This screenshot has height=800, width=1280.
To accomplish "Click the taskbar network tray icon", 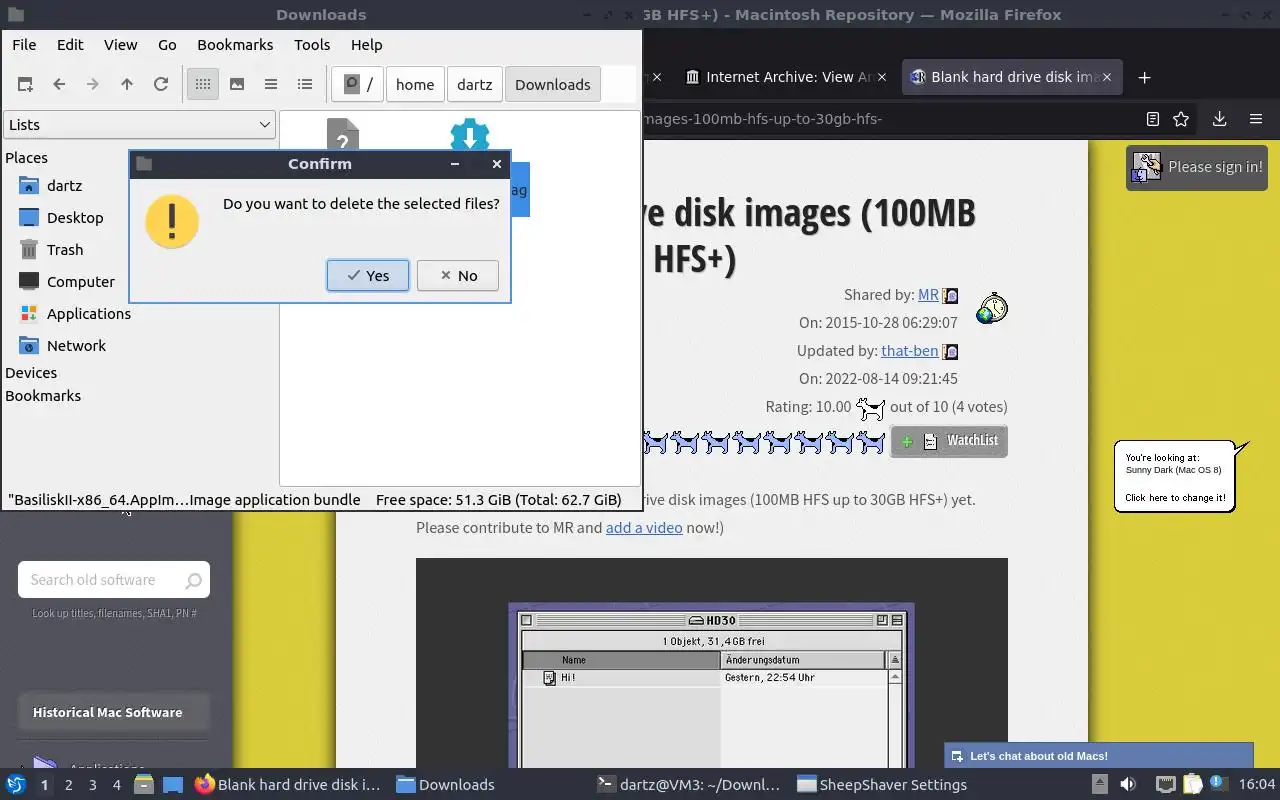I will [x=1165, y=785].
